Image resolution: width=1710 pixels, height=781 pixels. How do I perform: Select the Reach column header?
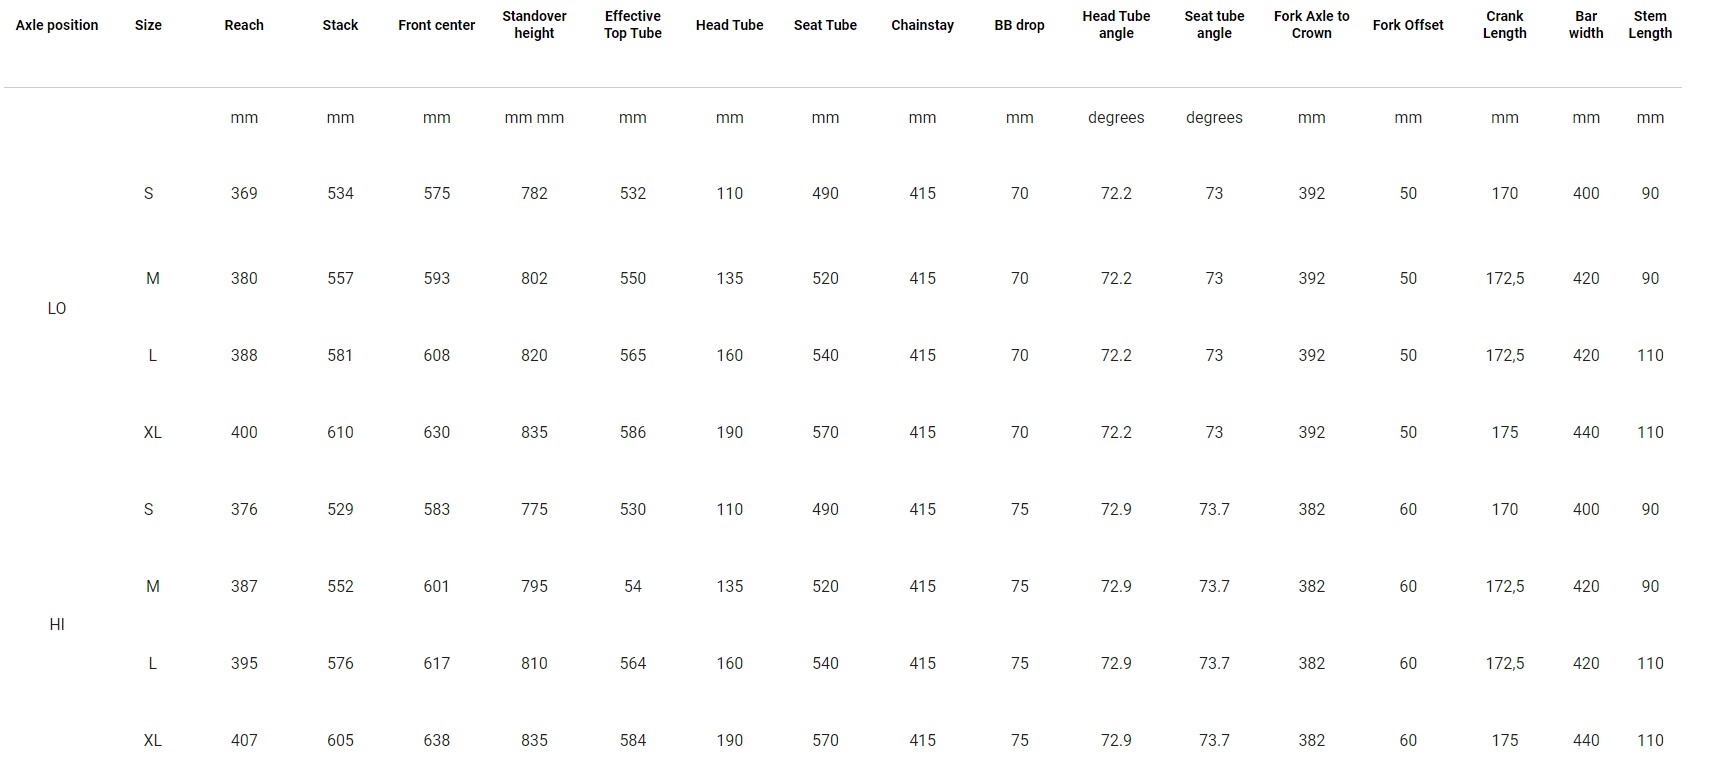point(244,25)
